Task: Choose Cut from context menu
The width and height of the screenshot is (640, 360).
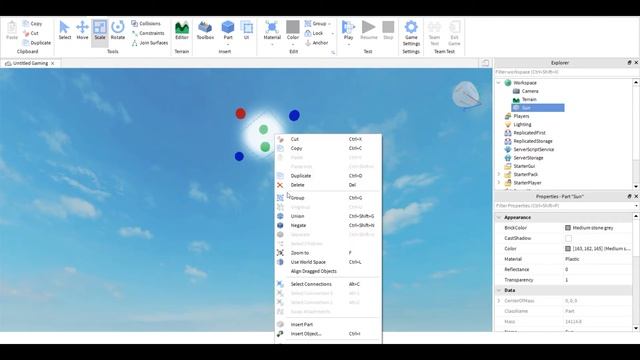Action: [x=328, y=139]
